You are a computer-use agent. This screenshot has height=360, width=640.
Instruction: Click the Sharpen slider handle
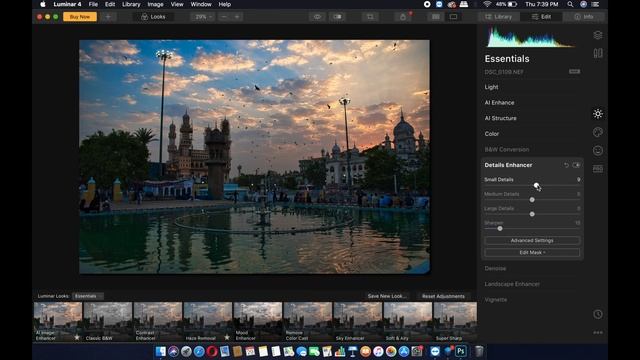[500, 229]
